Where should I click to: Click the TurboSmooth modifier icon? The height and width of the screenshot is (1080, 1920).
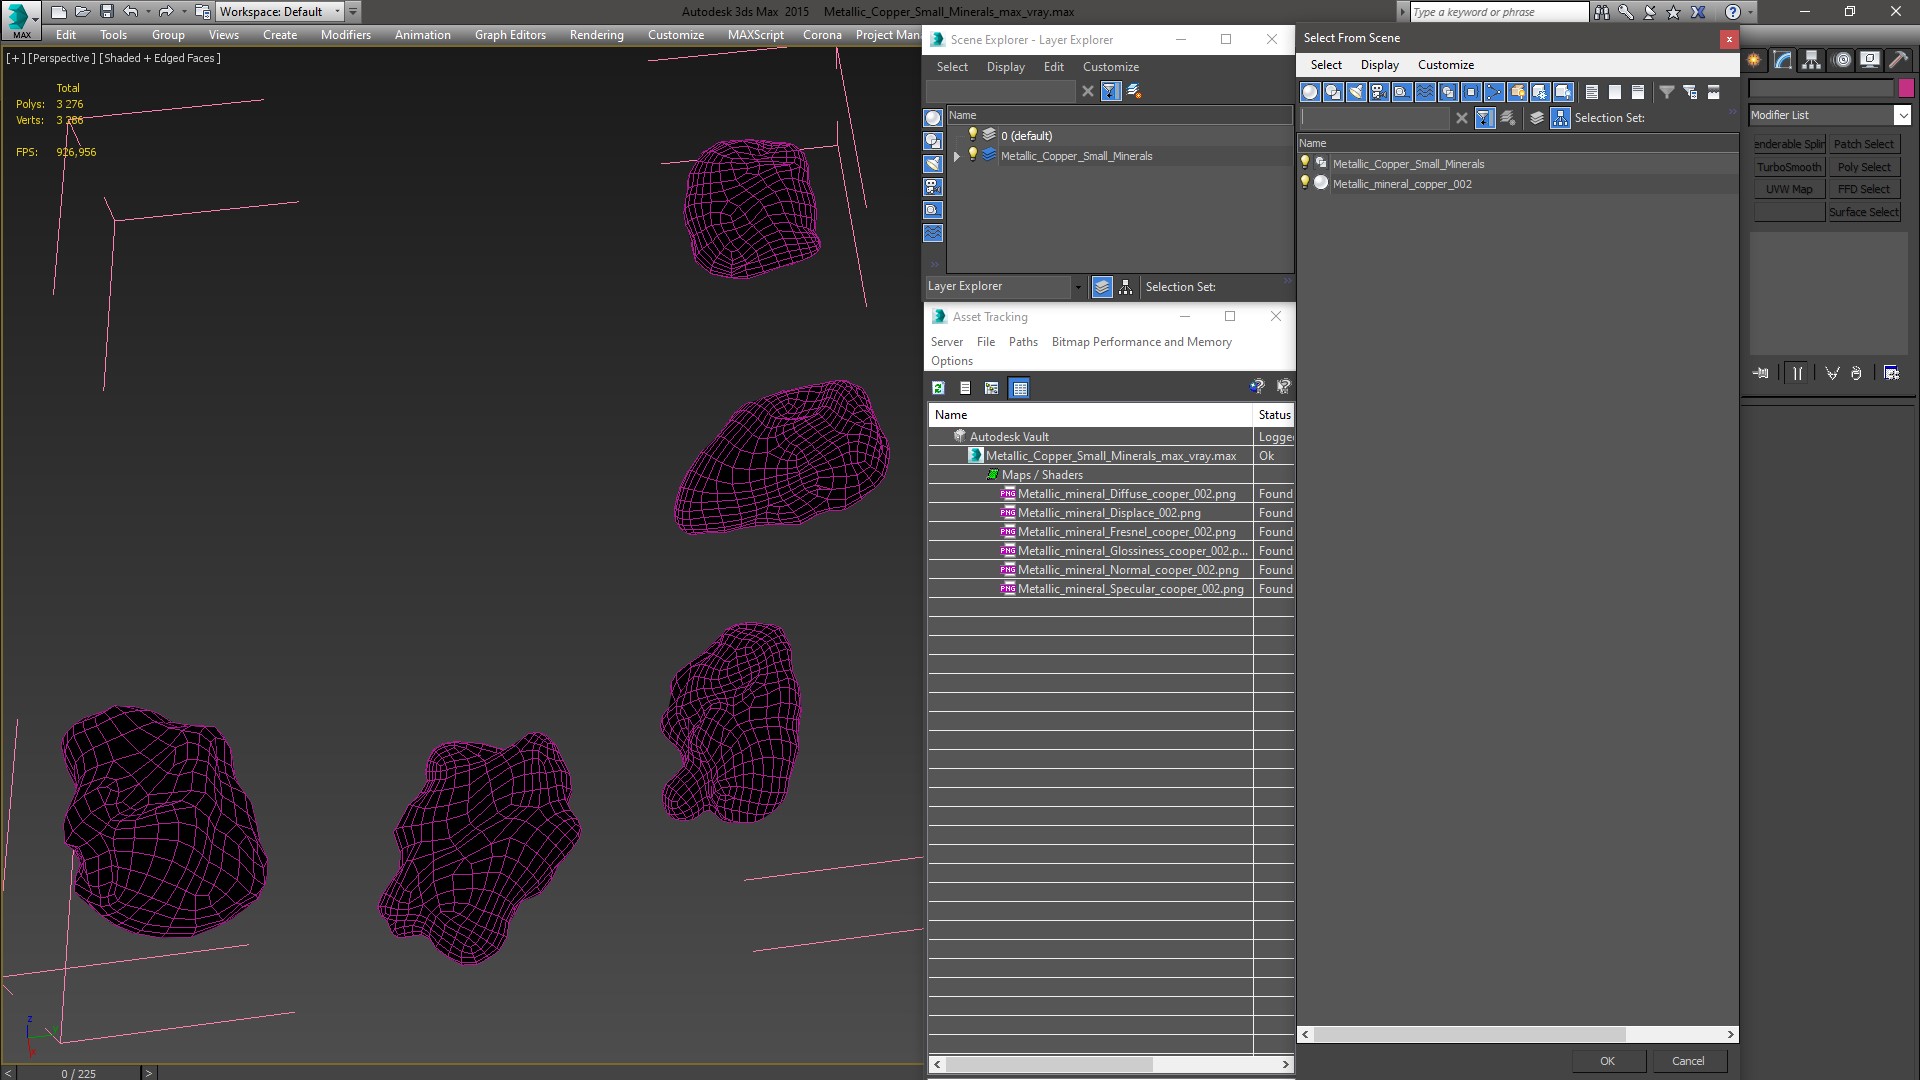pos(1789,166)
